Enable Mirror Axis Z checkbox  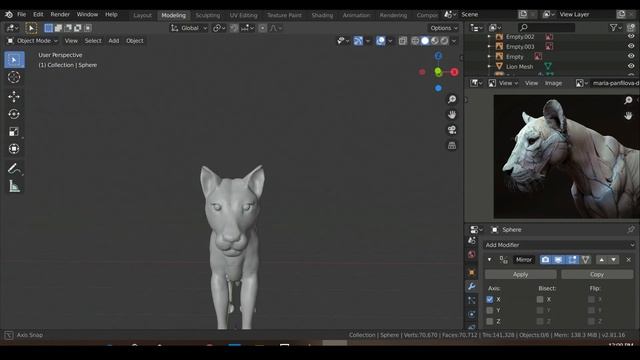(x=490, y=321)
